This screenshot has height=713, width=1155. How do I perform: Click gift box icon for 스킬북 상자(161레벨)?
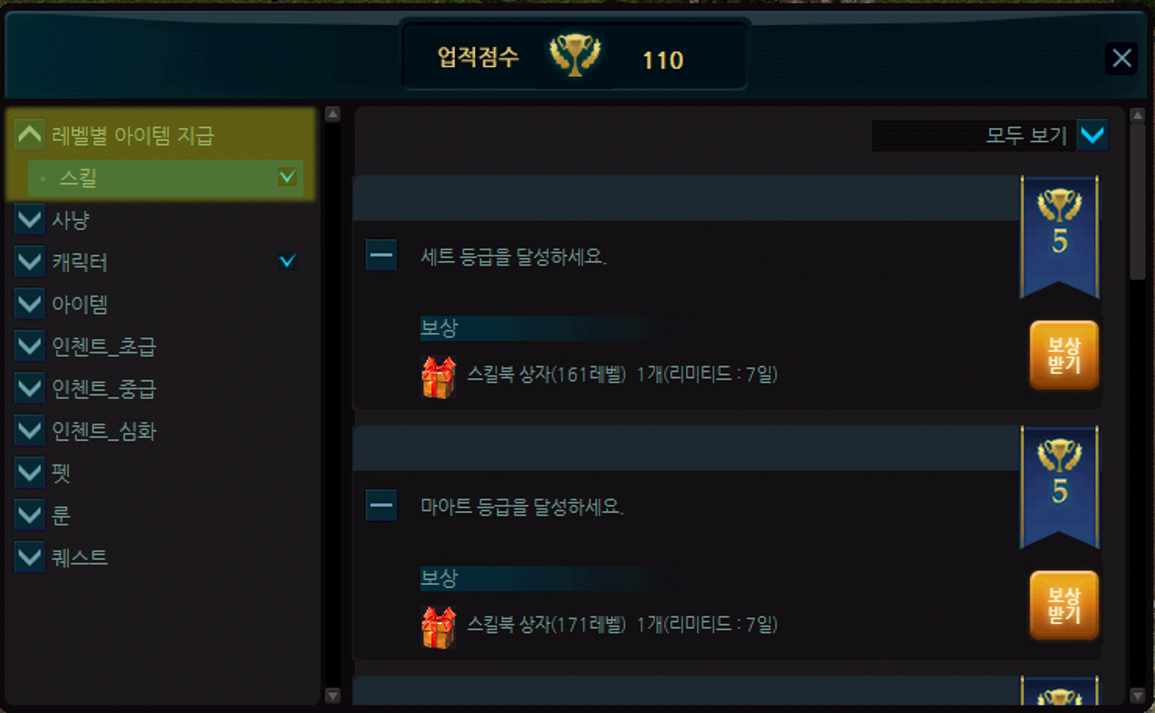(x=438, y=376)
